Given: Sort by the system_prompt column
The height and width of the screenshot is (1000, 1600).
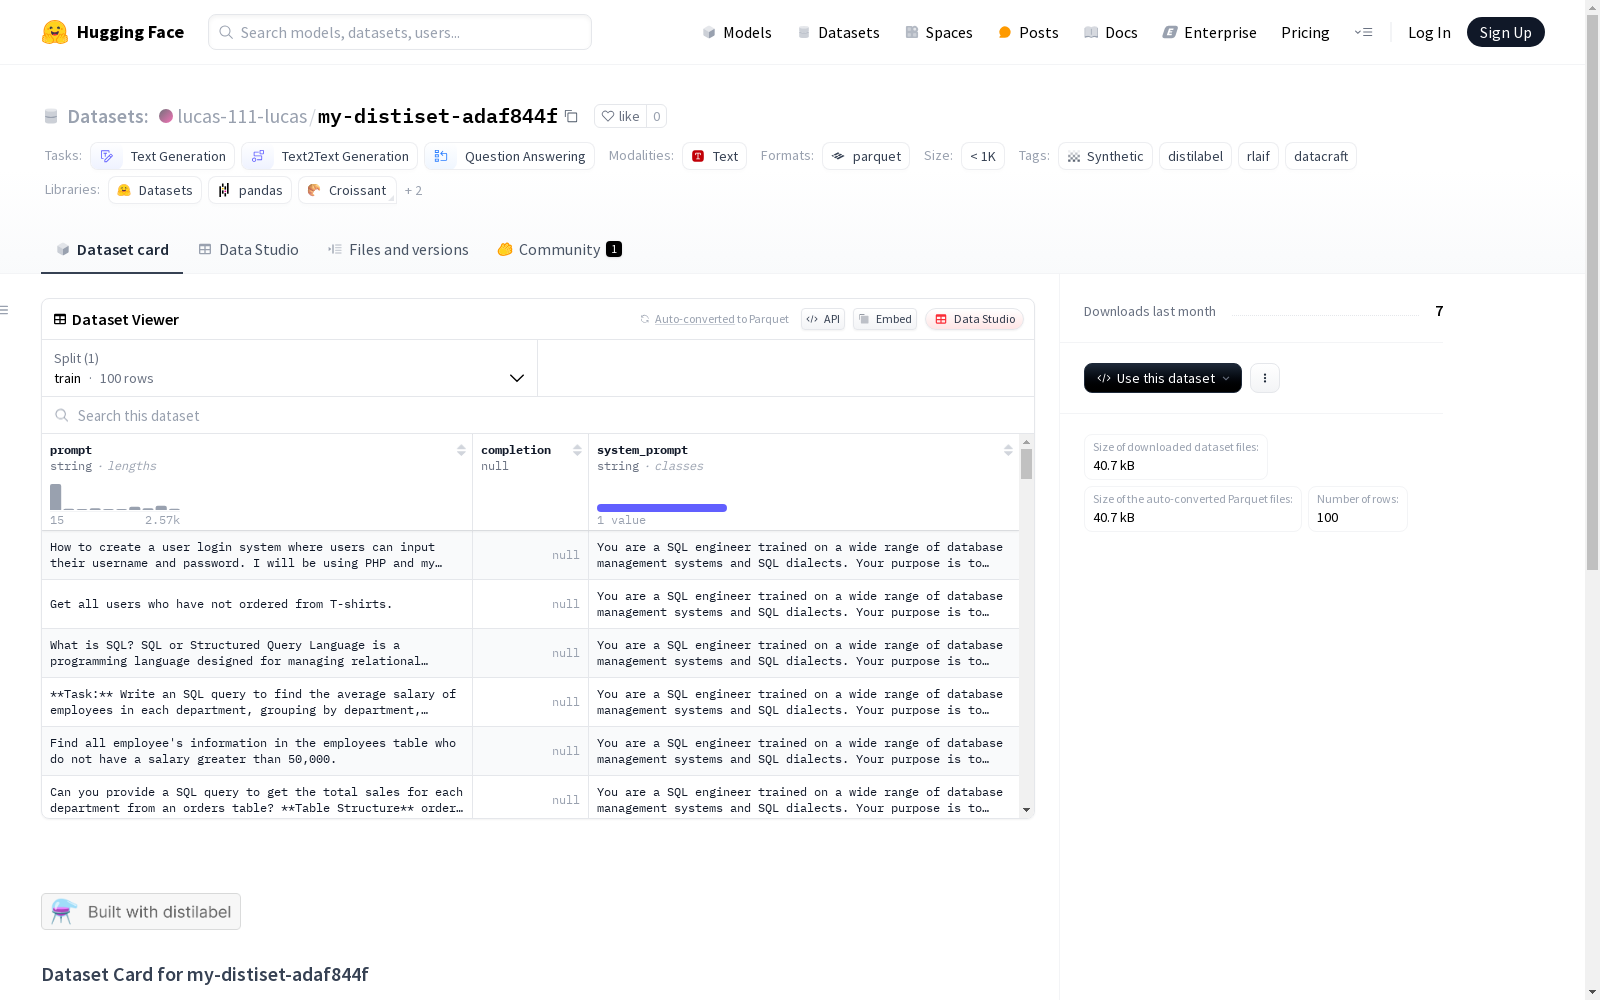Looking at the screenshot, I should pyautogui.click(x=1008, y=450).
